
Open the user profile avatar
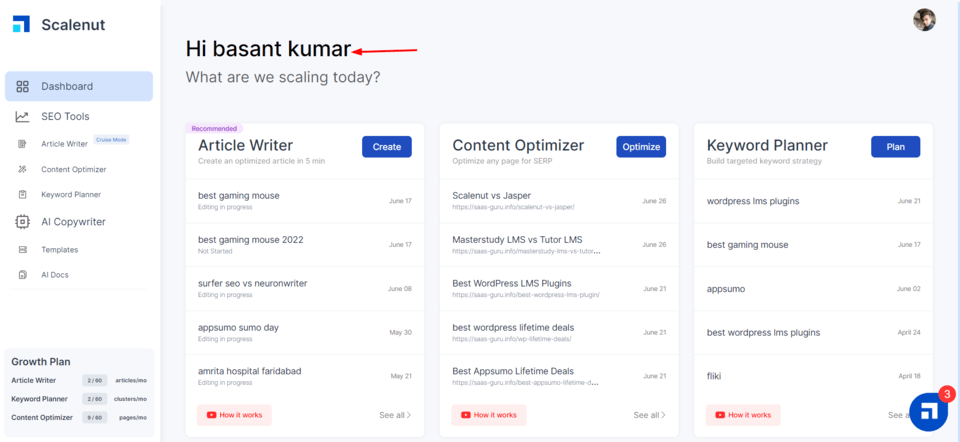(x=924, y=20)
